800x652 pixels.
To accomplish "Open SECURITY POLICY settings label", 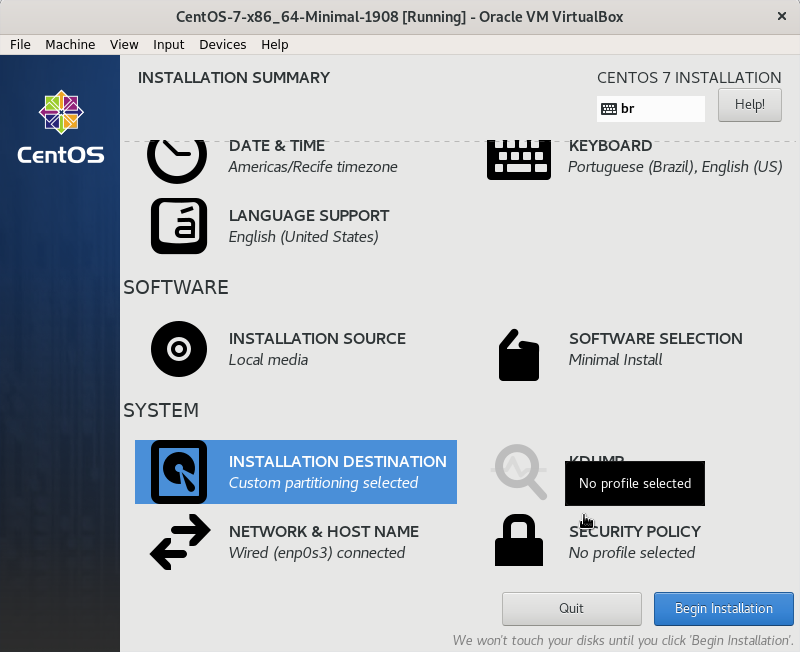I will 635,532.
